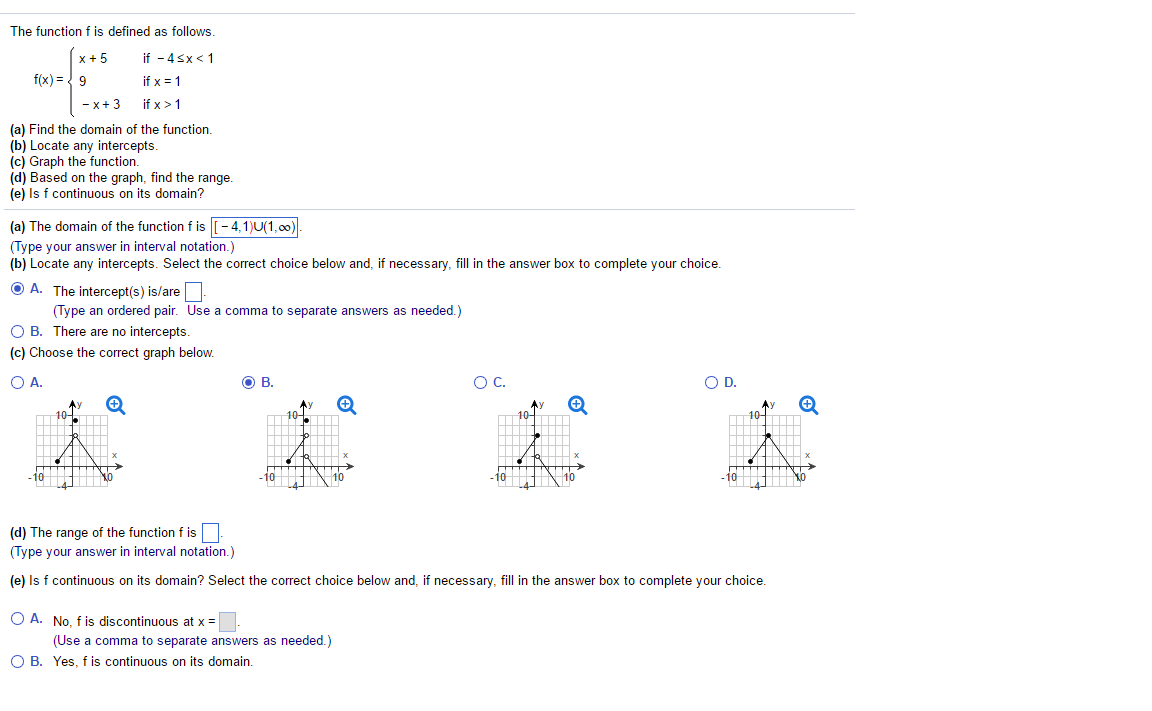Image resolution: width=1152 pixels, height=711 pixels.
Task: Select intercepts choice A radio button
Action: [18, 289]
